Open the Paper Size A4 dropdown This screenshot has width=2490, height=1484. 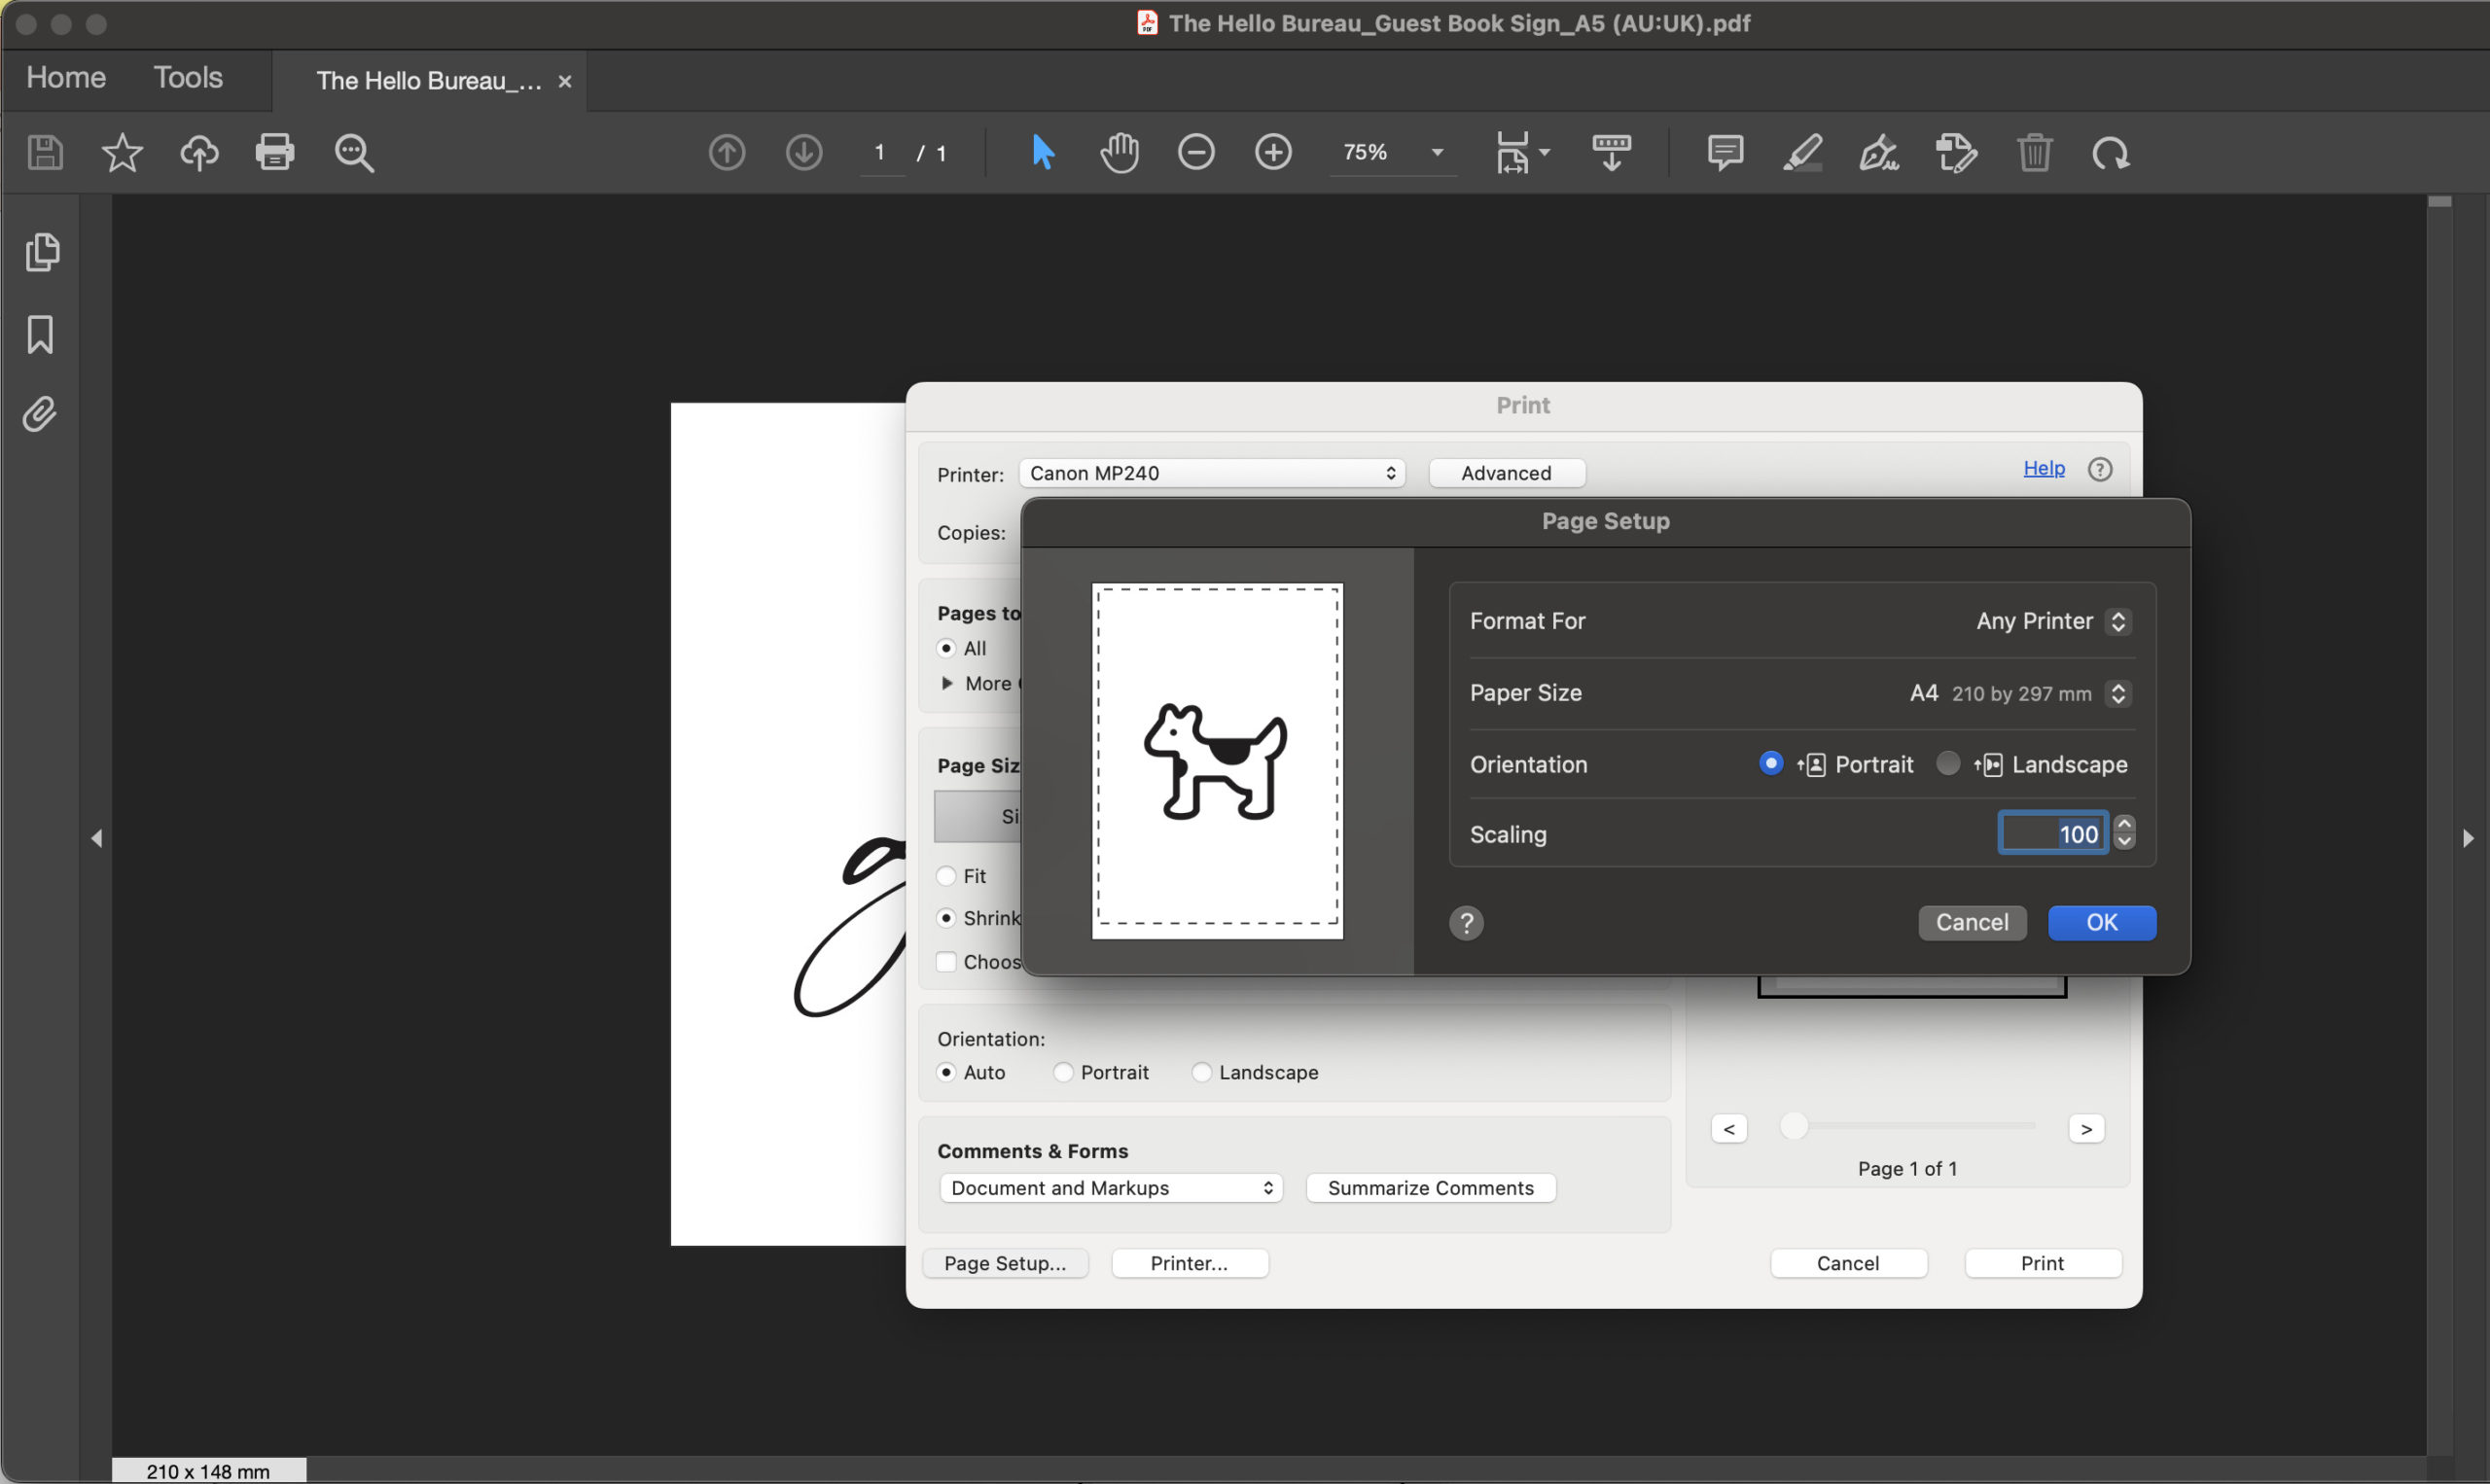coord(2118,692)
